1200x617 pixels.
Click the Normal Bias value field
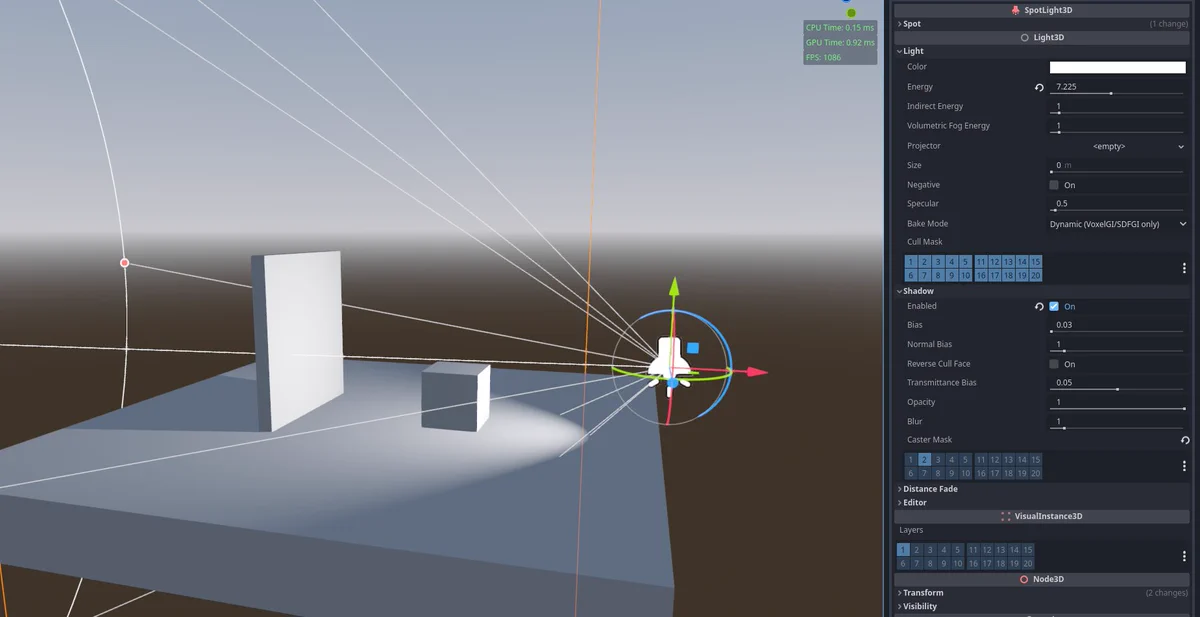[x=1118, y=344]
